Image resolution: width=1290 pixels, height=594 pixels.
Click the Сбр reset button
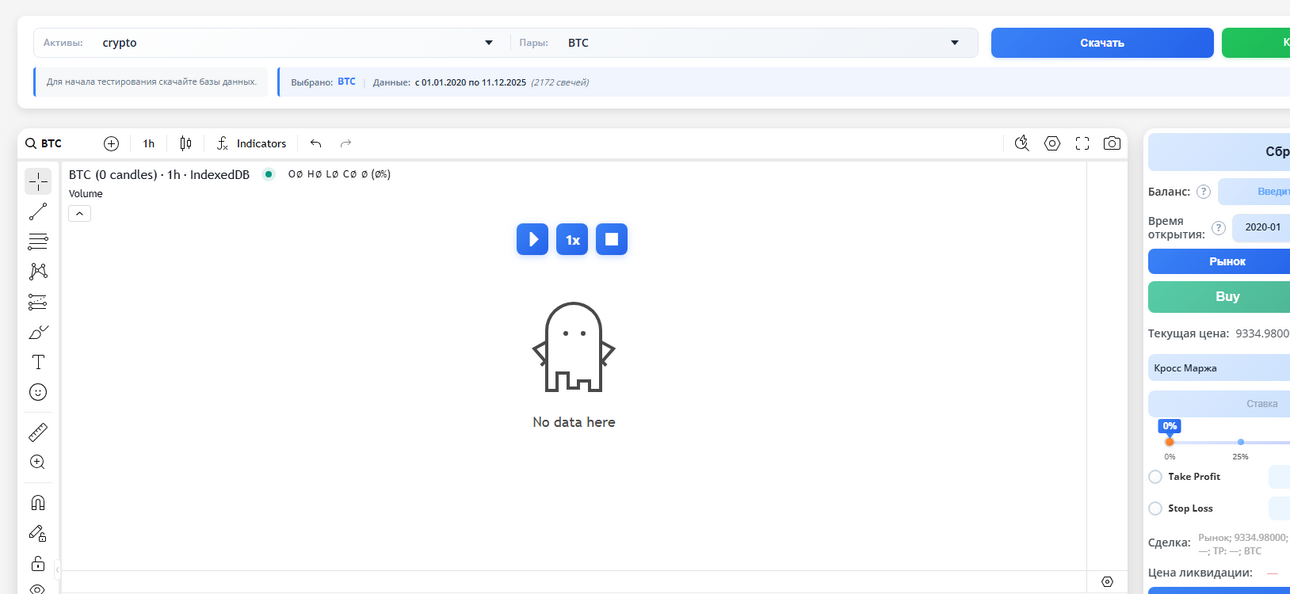click(1219, 153)
